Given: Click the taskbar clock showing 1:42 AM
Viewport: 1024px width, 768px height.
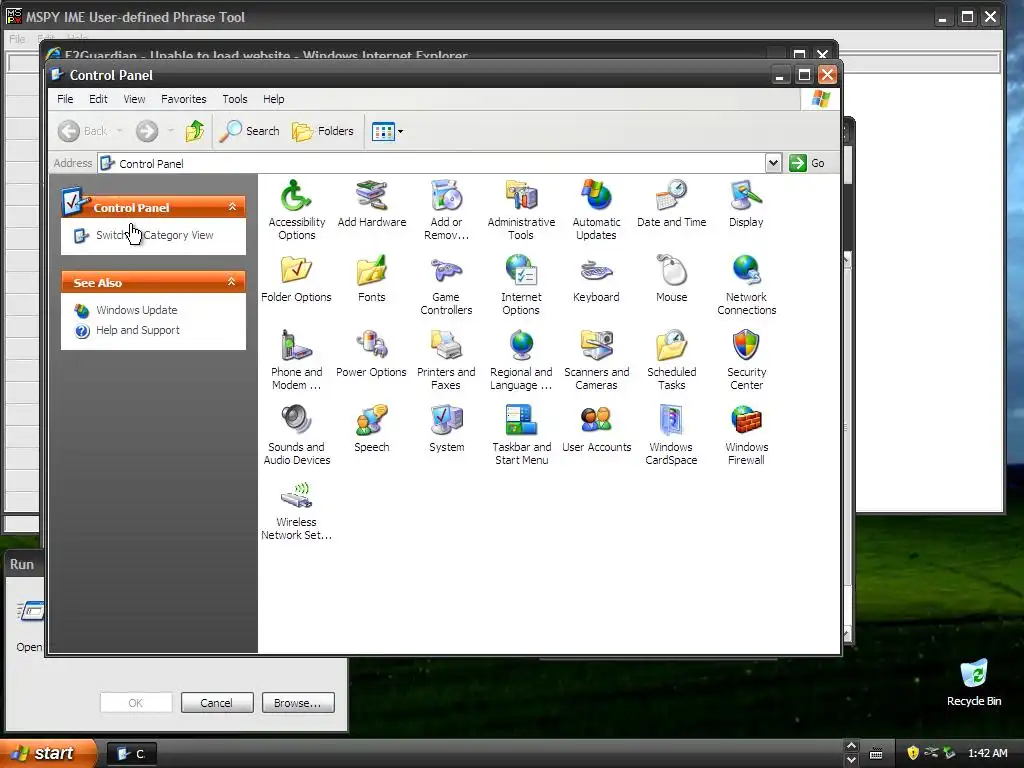Looking at the screenshot, I should pos(987,753).
